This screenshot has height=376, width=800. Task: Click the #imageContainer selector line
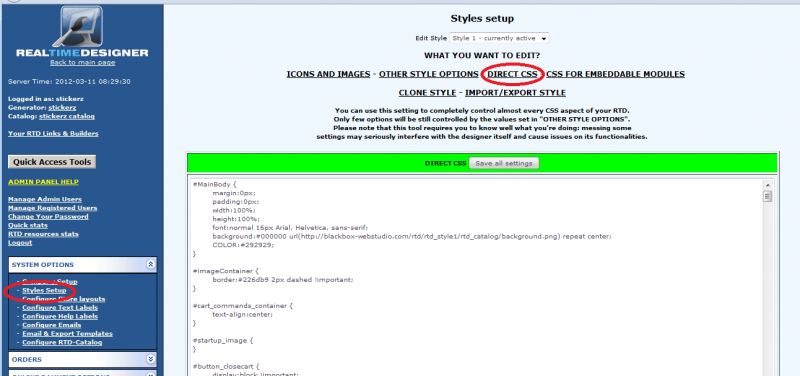[x=227, y=271]
